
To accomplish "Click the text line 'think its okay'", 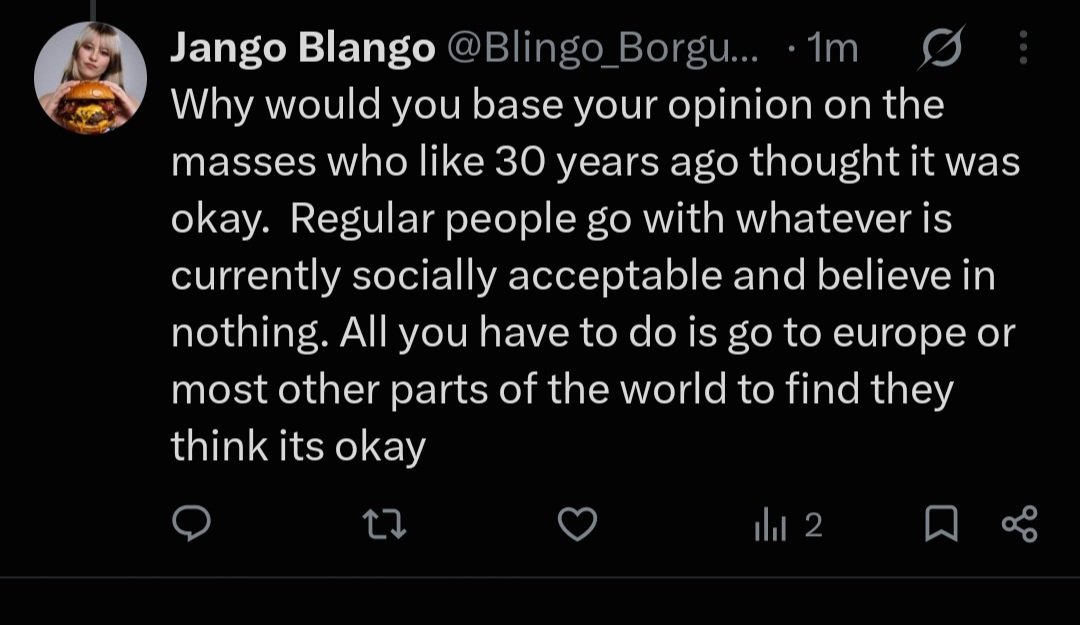I will pos(298,447).
